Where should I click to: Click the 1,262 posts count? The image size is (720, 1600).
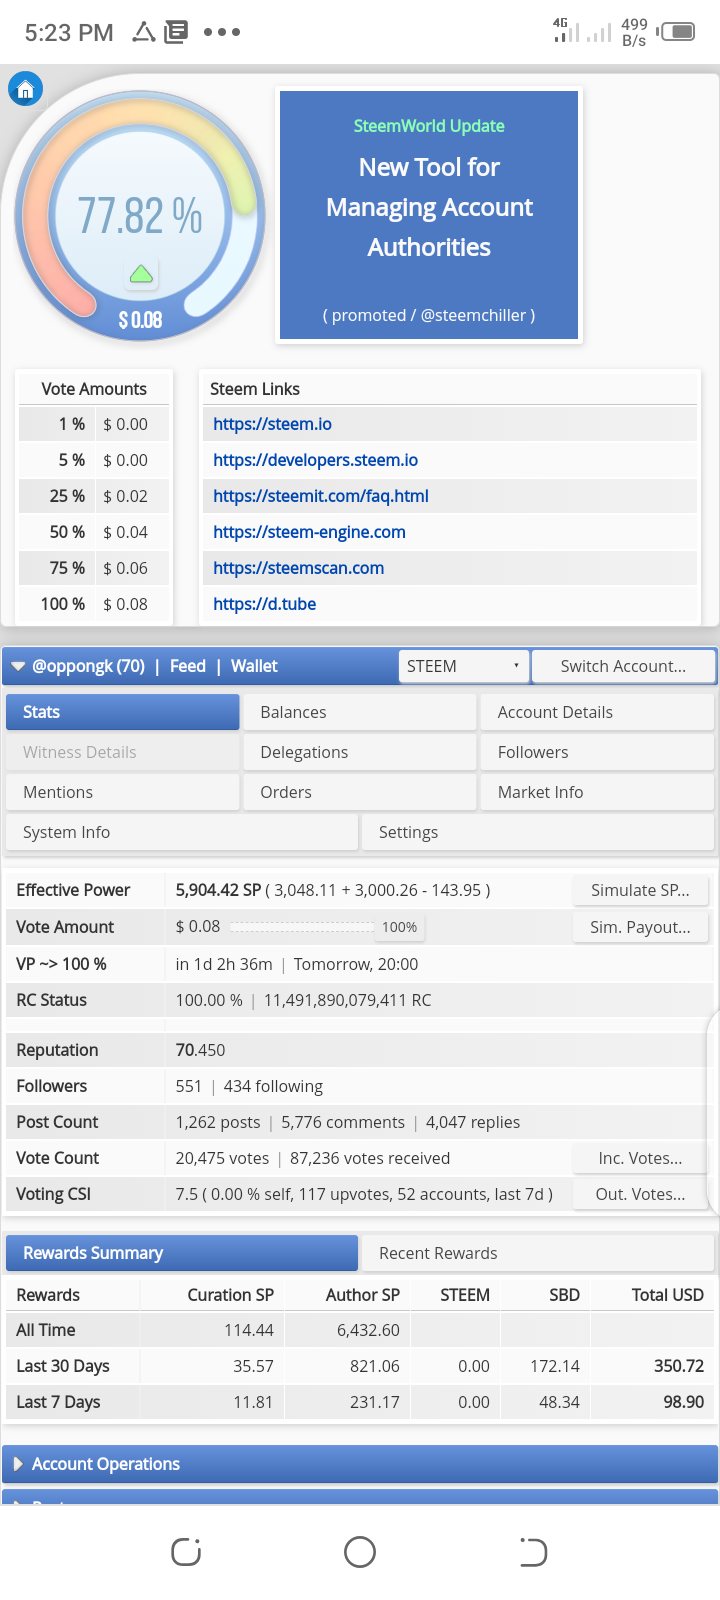coord(218,1122)
